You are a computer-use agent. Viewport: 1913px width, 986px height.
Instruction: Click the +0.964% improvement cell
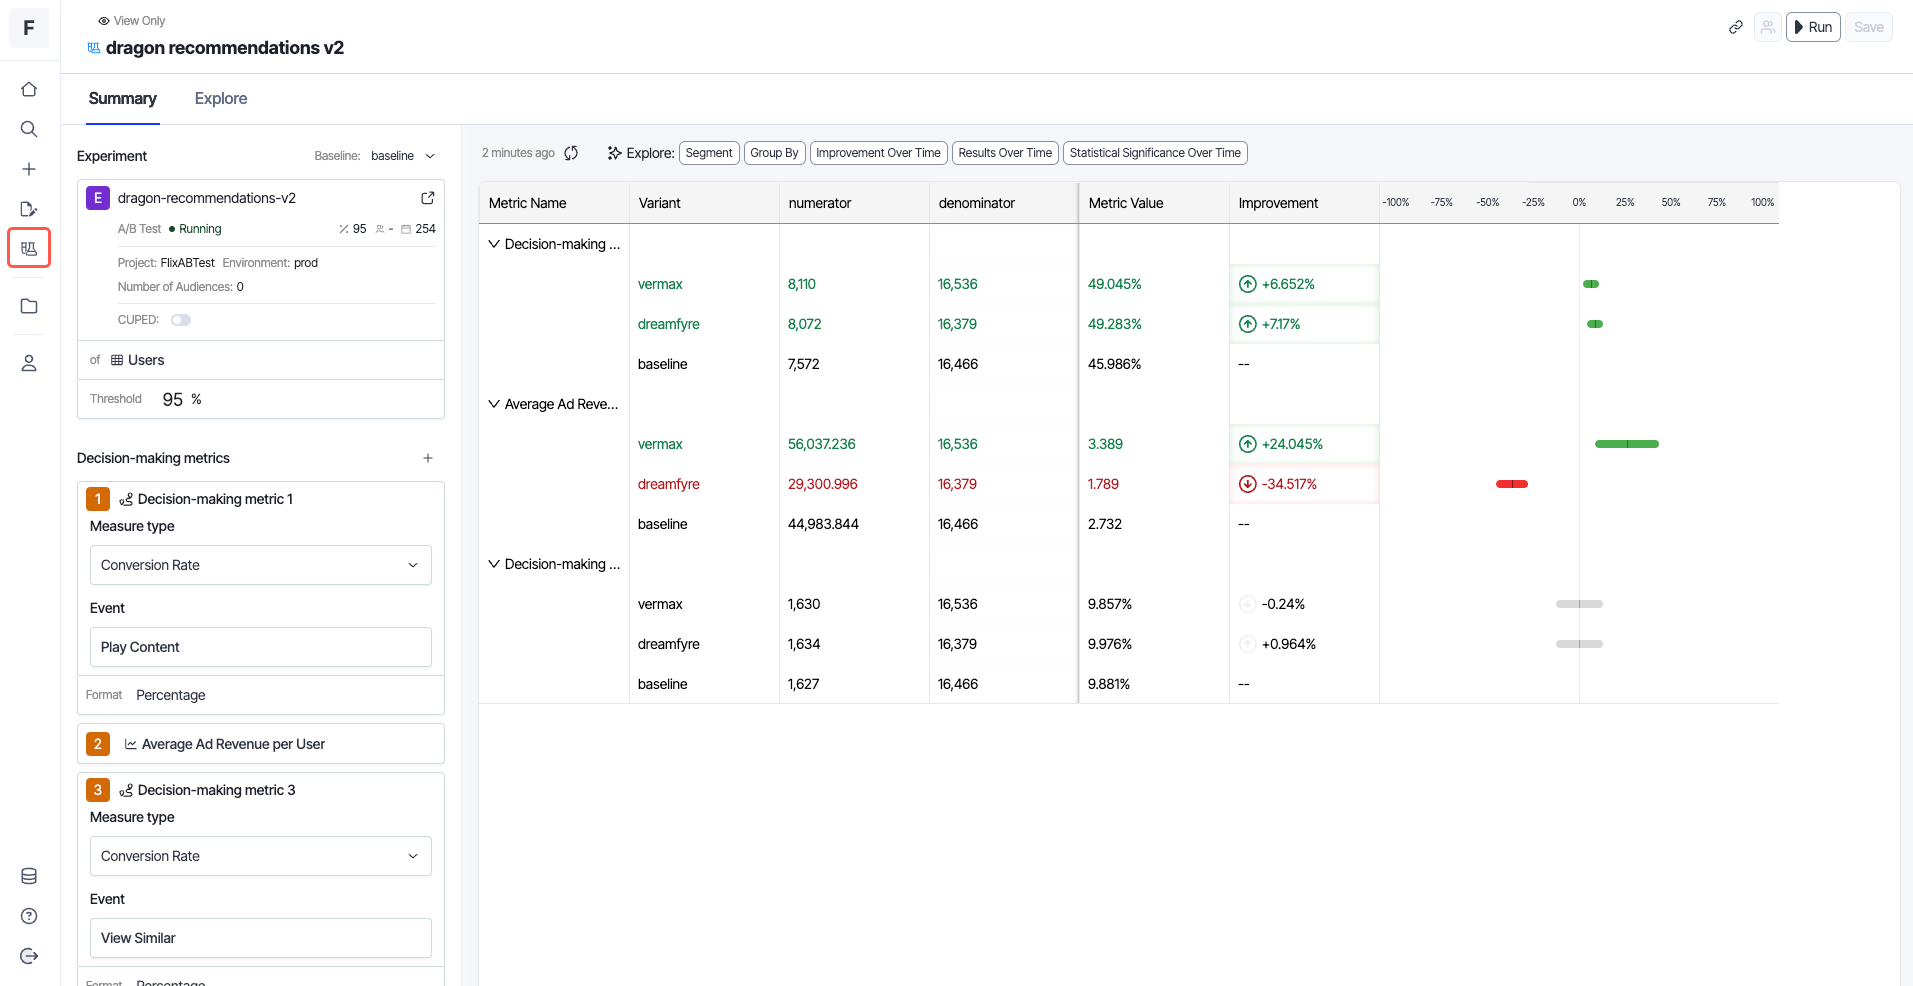point(1304,644)
